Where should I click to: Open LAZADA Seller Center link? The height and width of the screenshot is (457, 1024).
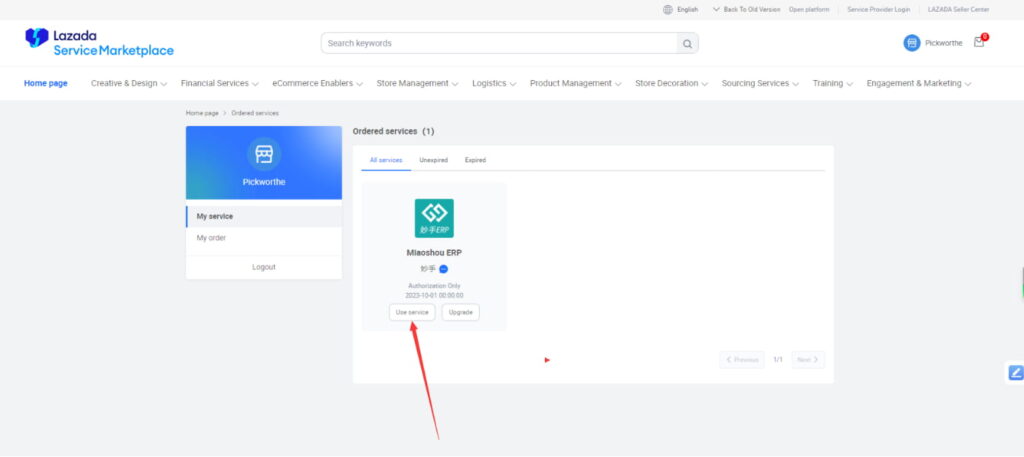tap(958, 10)
